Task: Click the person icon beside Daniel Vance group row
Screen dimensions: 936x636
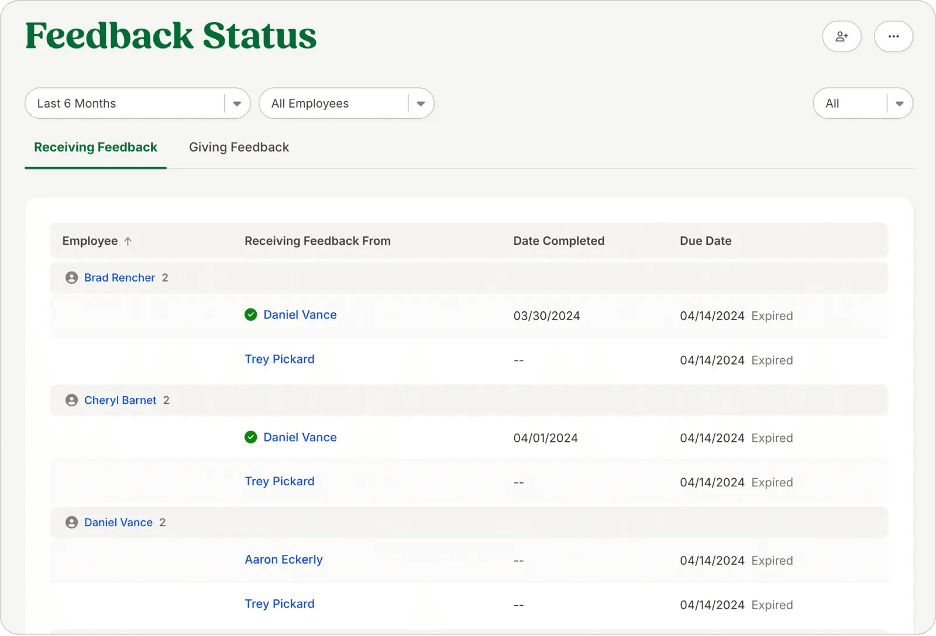Action: (x=70, y=522)
